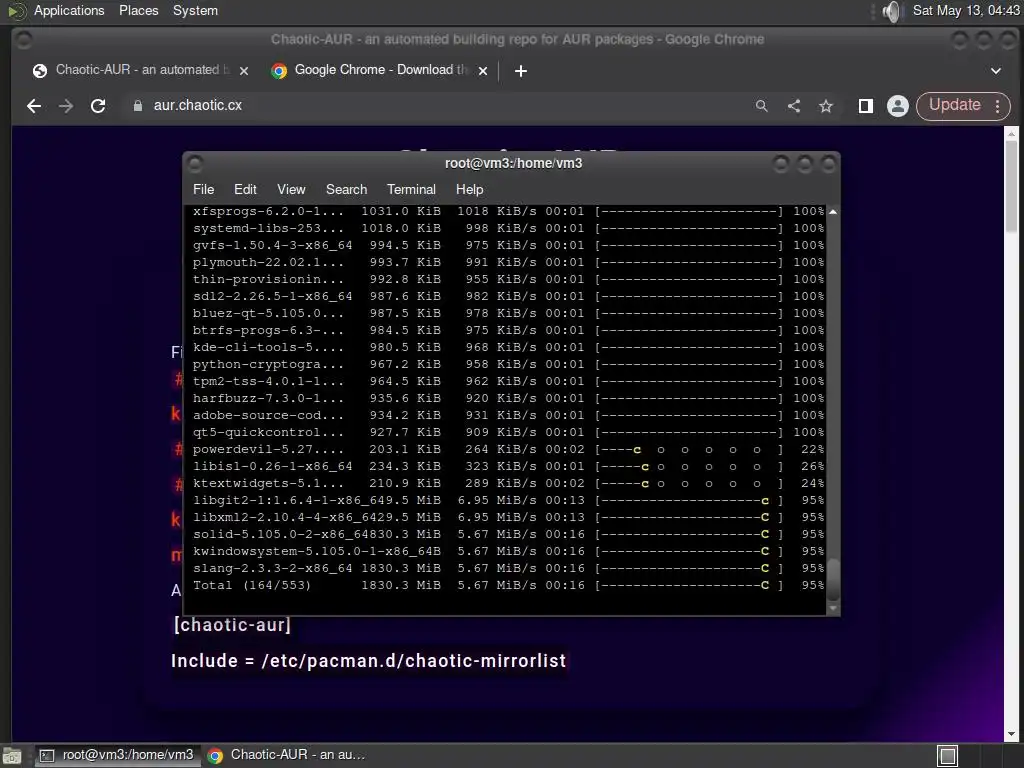This screenshot has width=1024, height=768.
Task: Click the Chrome page scrollbar up arrow
Action: tap(1011, 133)
